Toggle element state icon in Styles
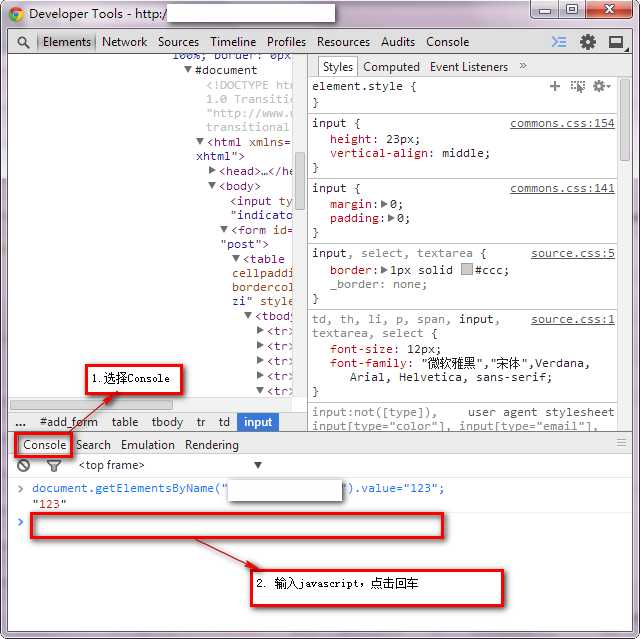Image resolution: width=640 pixels, height=639 pixels. coord(578,87)
